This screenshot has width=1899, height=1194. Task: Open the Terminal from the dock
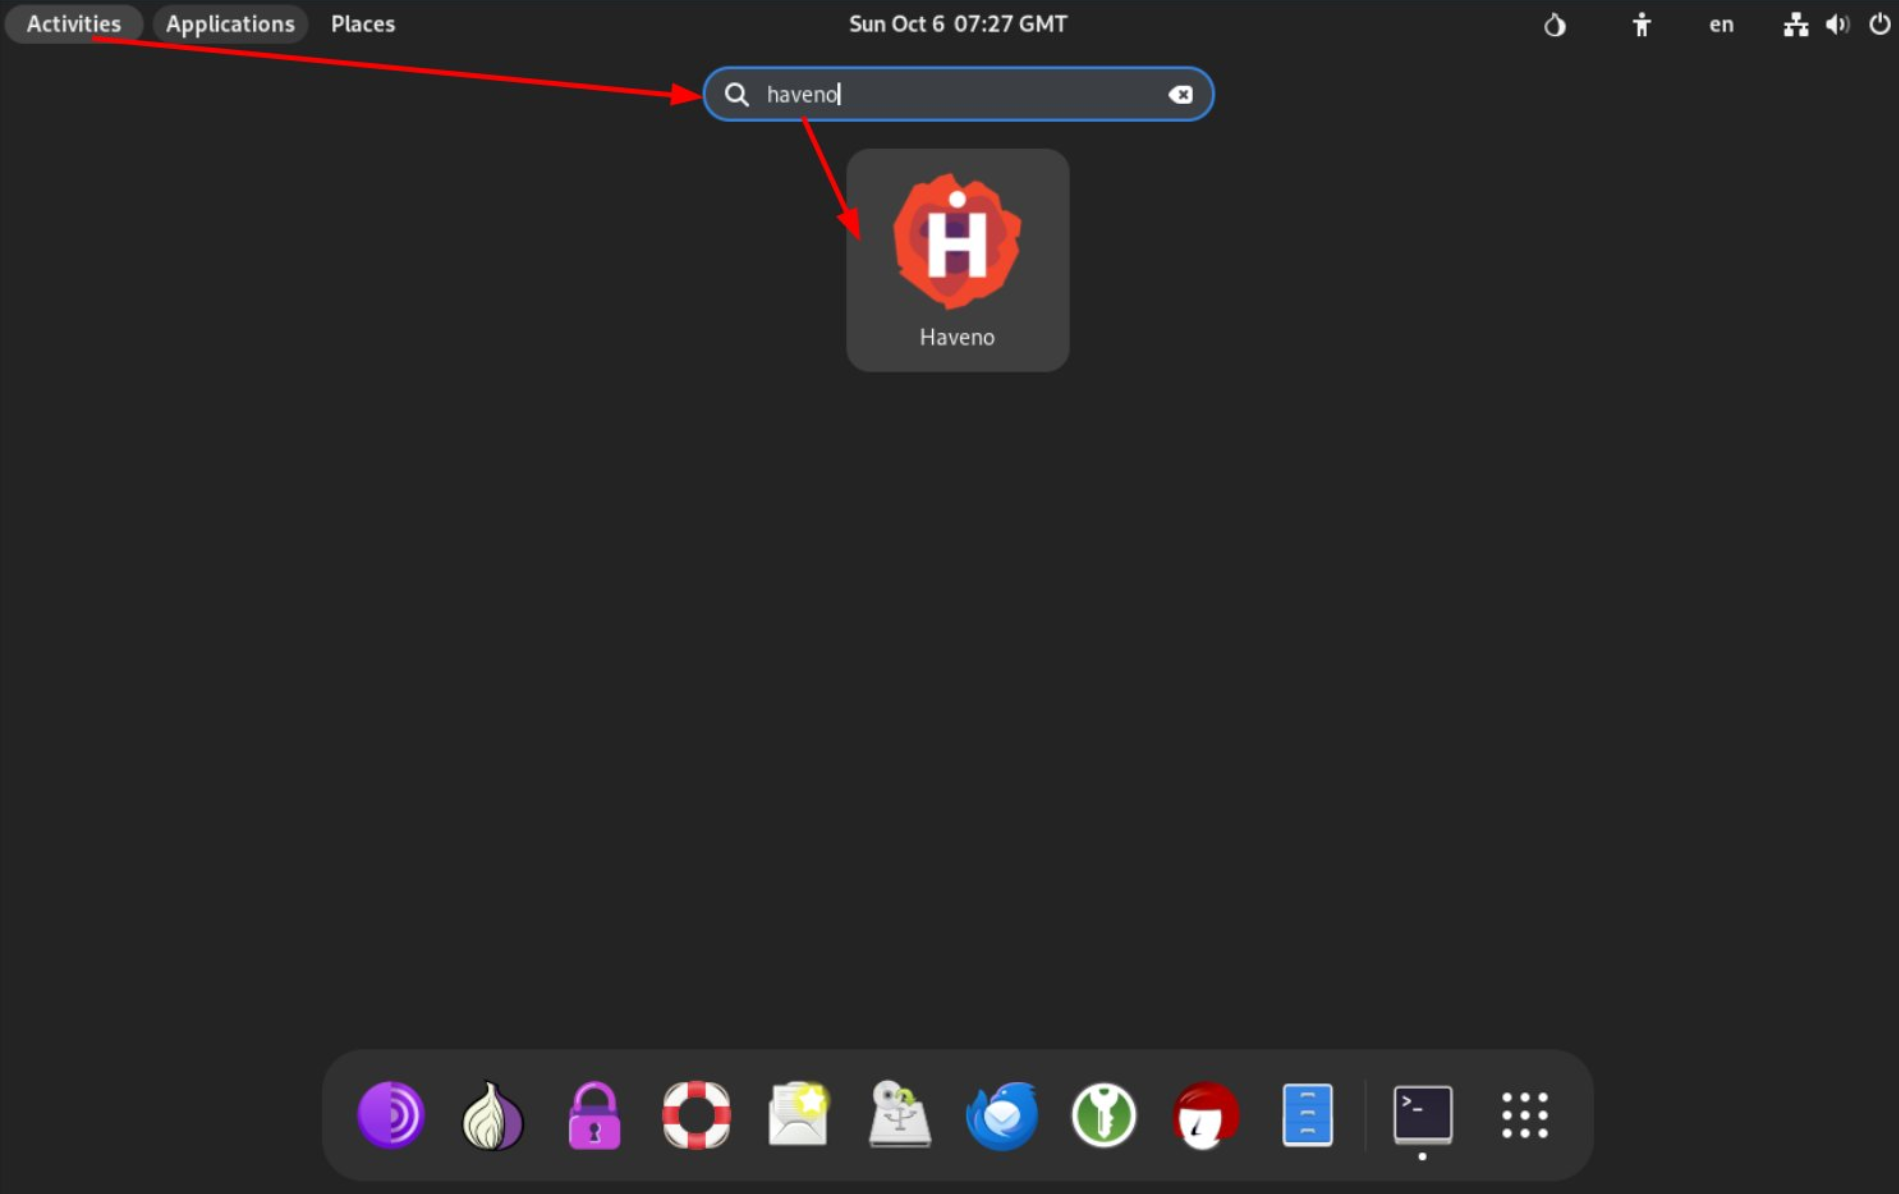pos(1422,1115)
